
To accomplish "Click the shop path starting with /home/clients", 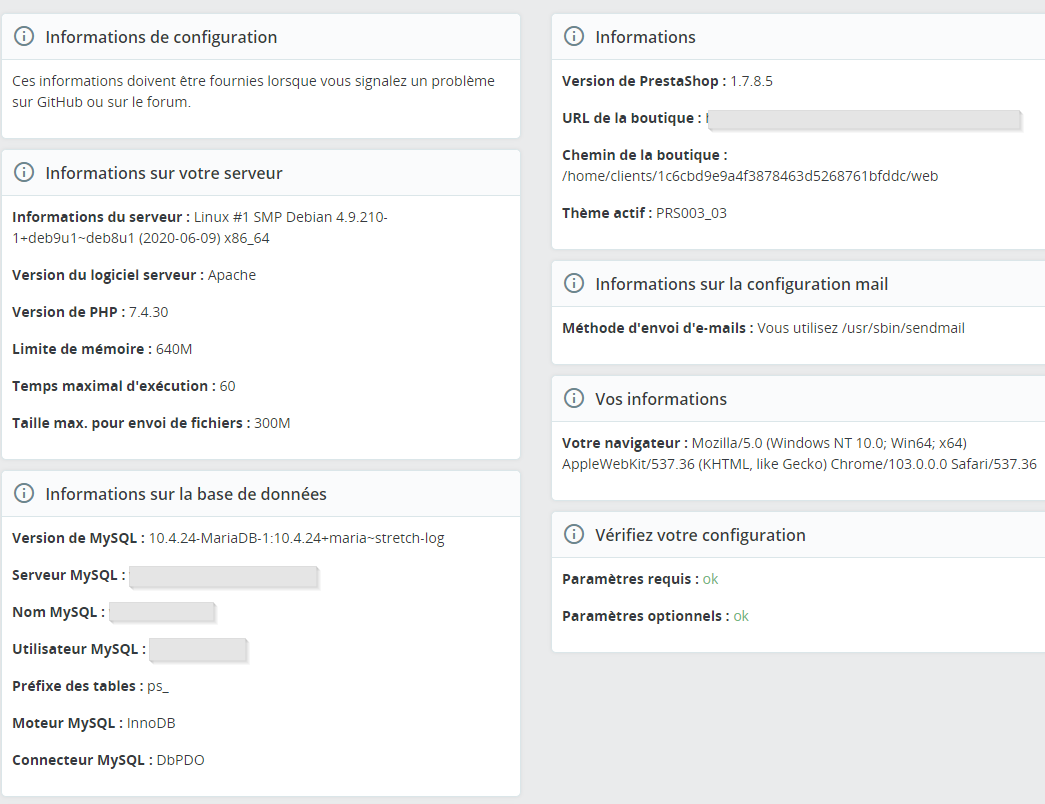I will [x=750, y=176].
